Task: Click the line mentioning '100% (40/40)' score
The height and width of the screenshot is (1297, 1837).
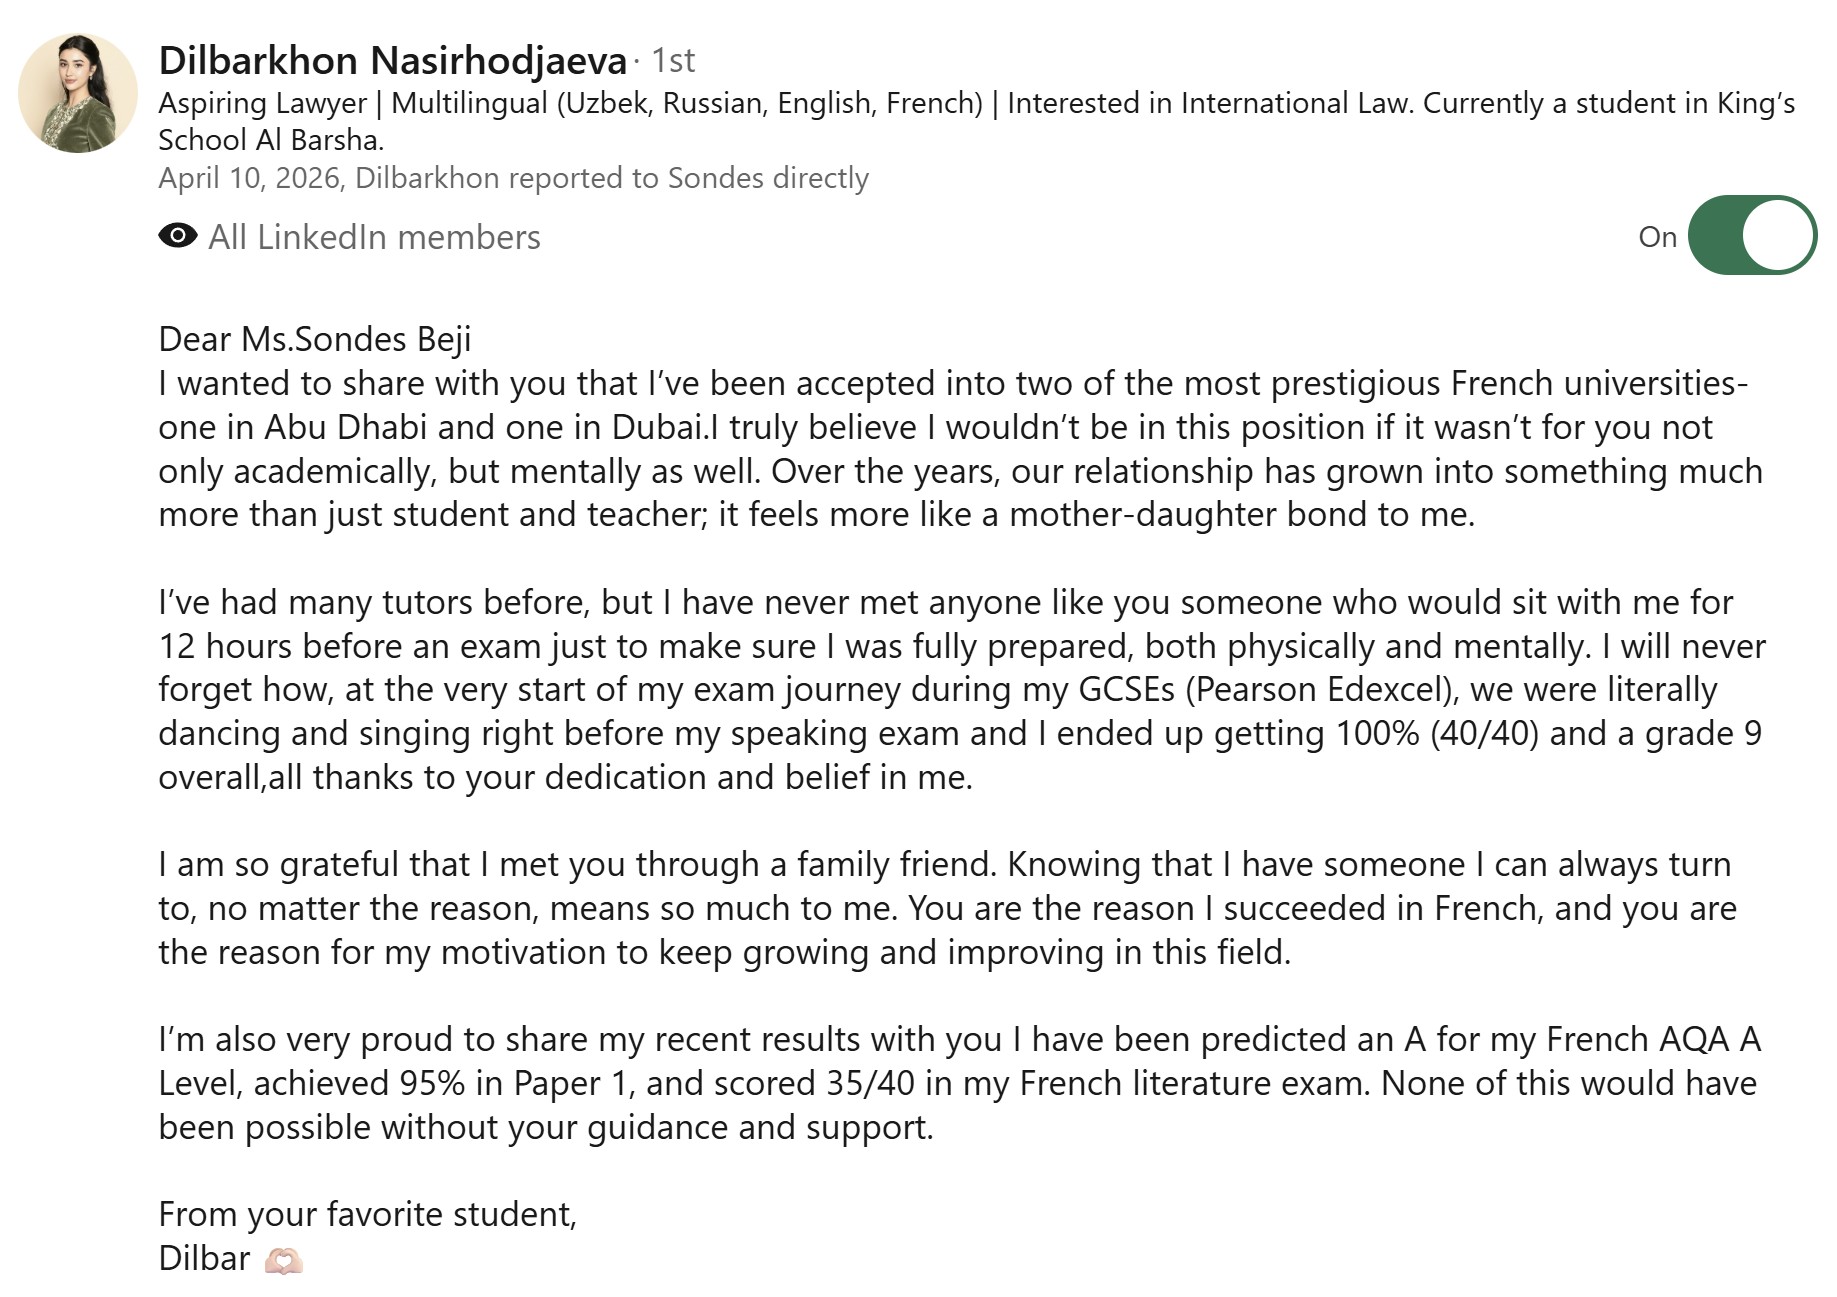Action: (960, 733)
